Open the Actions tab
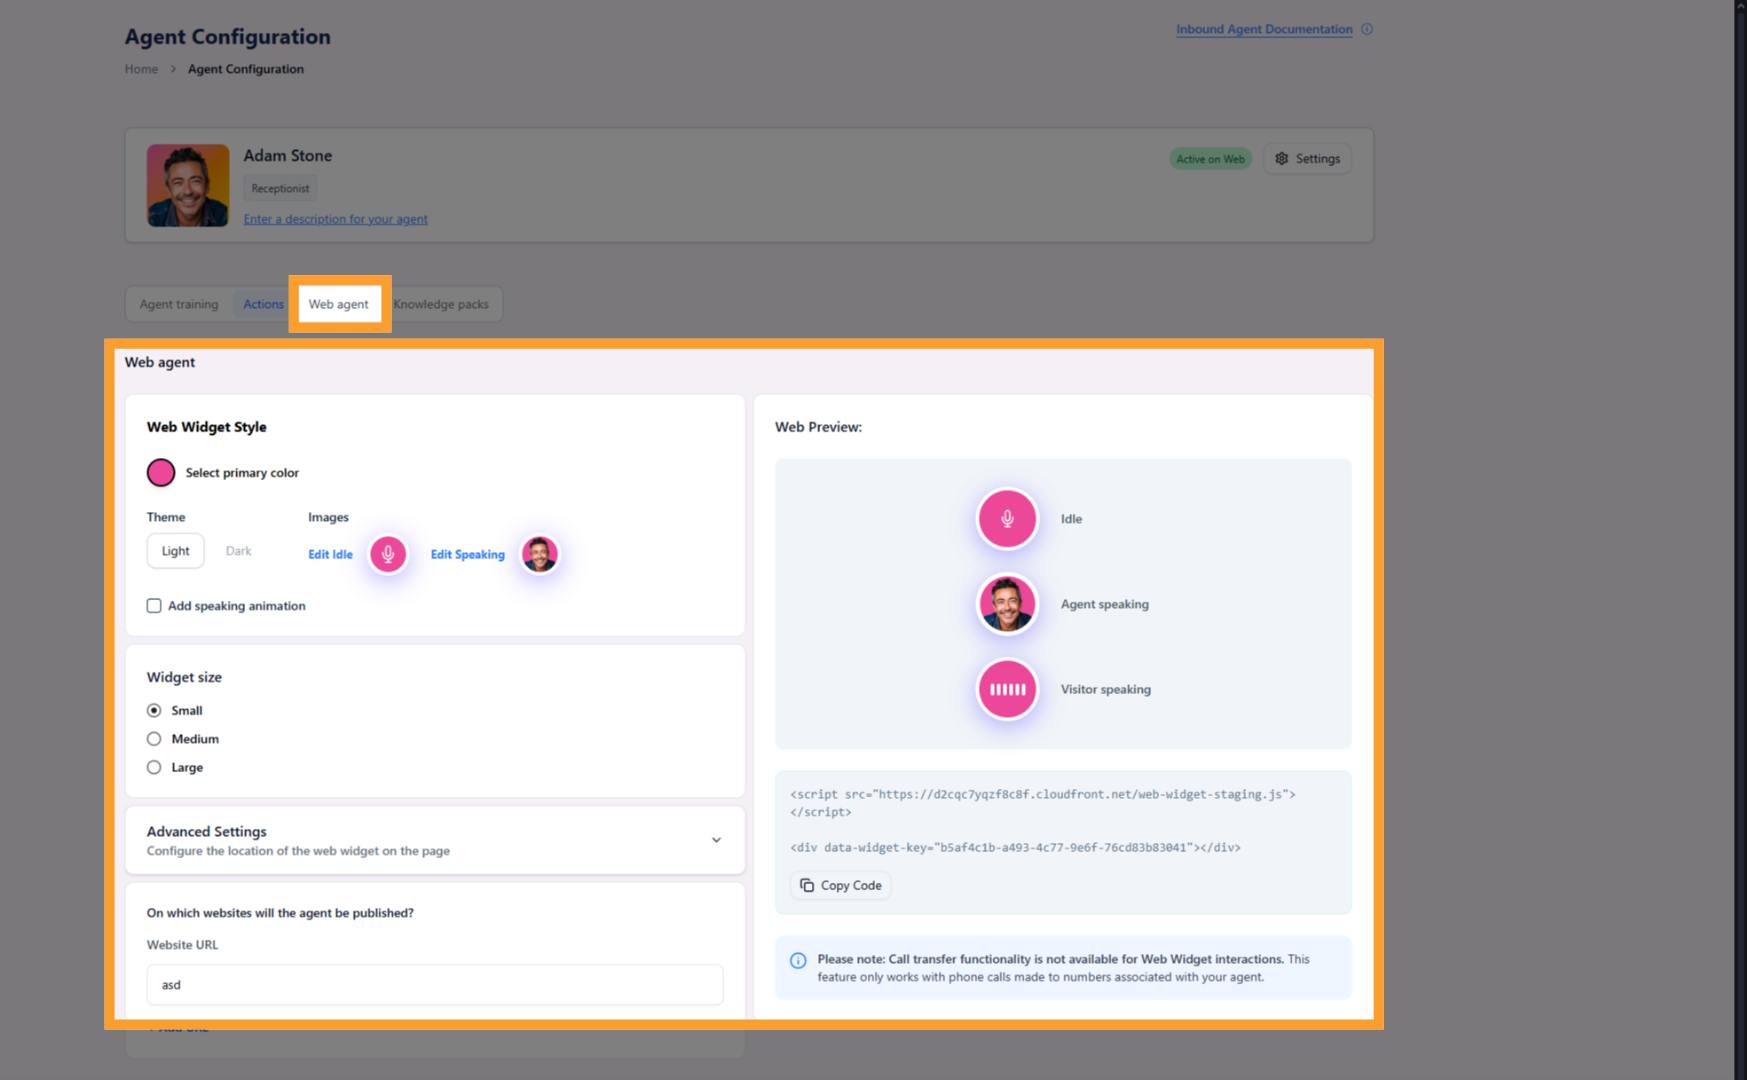Image resolution: width=1747 pixels, height=1080 pixels. click(263, 304)
